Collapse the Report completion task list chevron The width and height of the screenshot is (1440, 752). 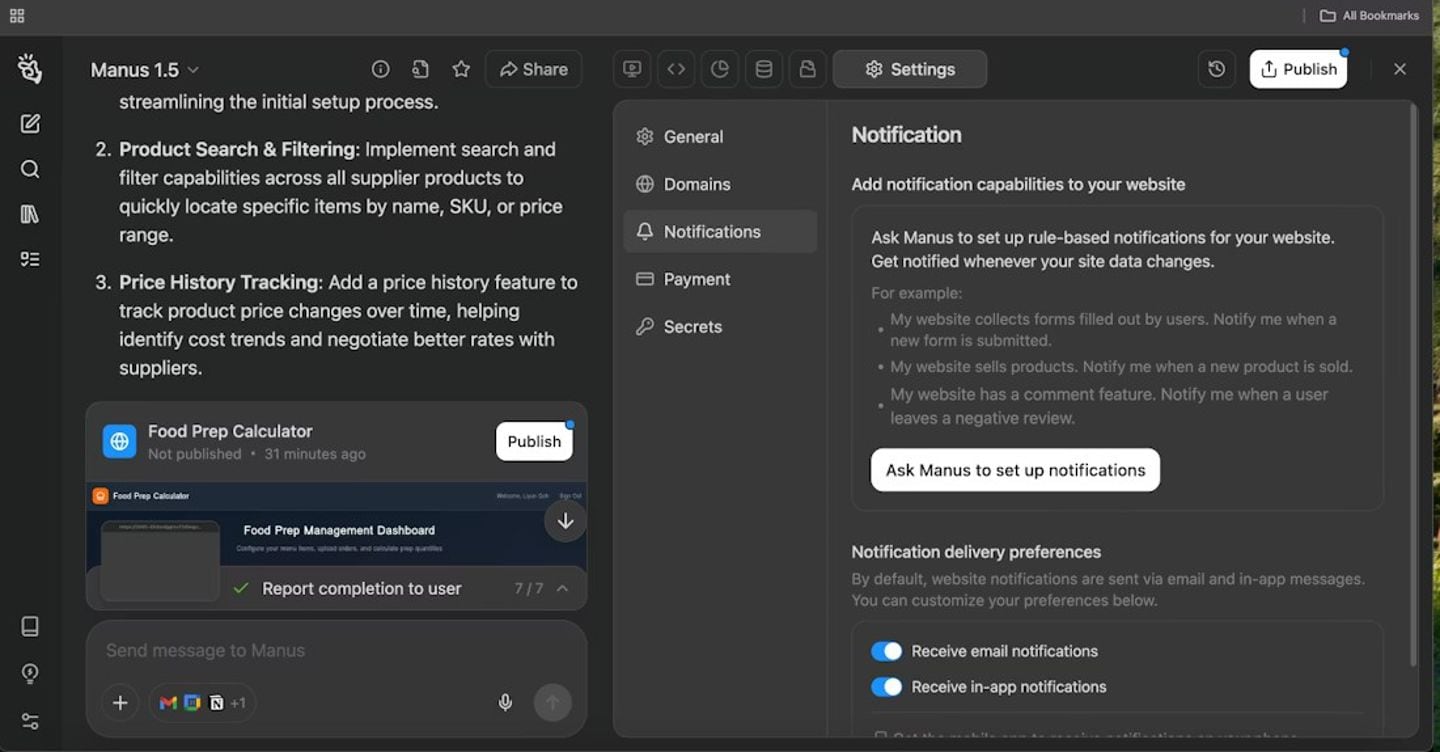562,588
